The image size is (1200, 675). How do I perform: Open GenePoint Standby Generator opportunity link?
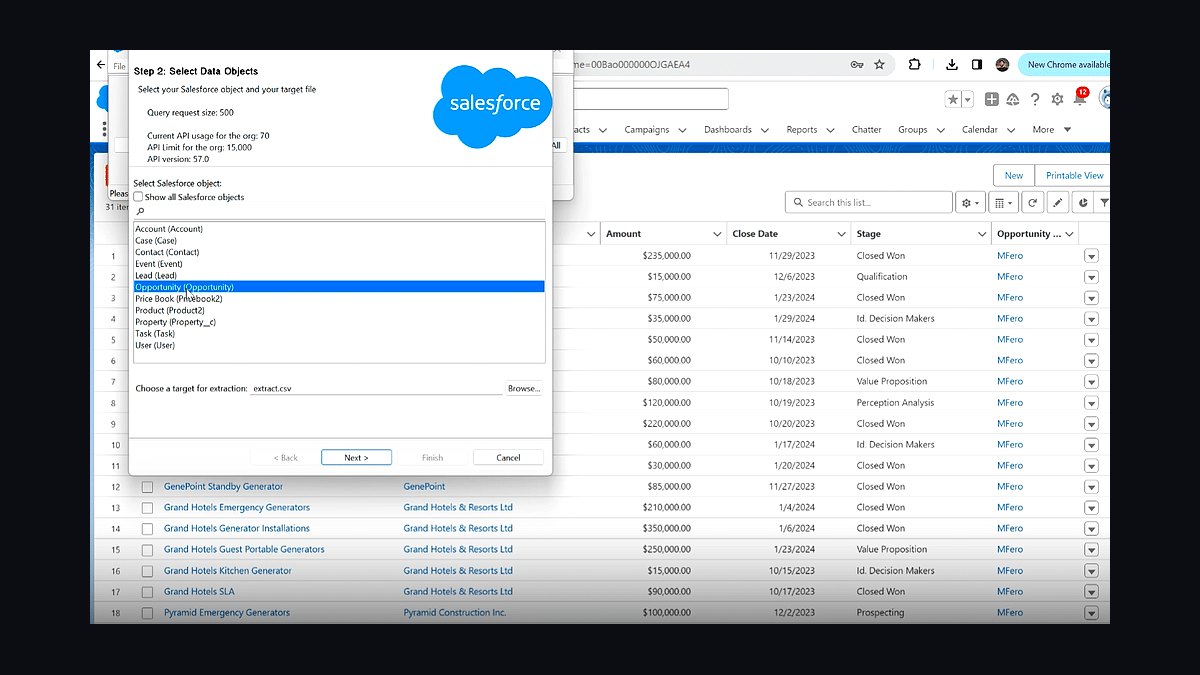223,487
